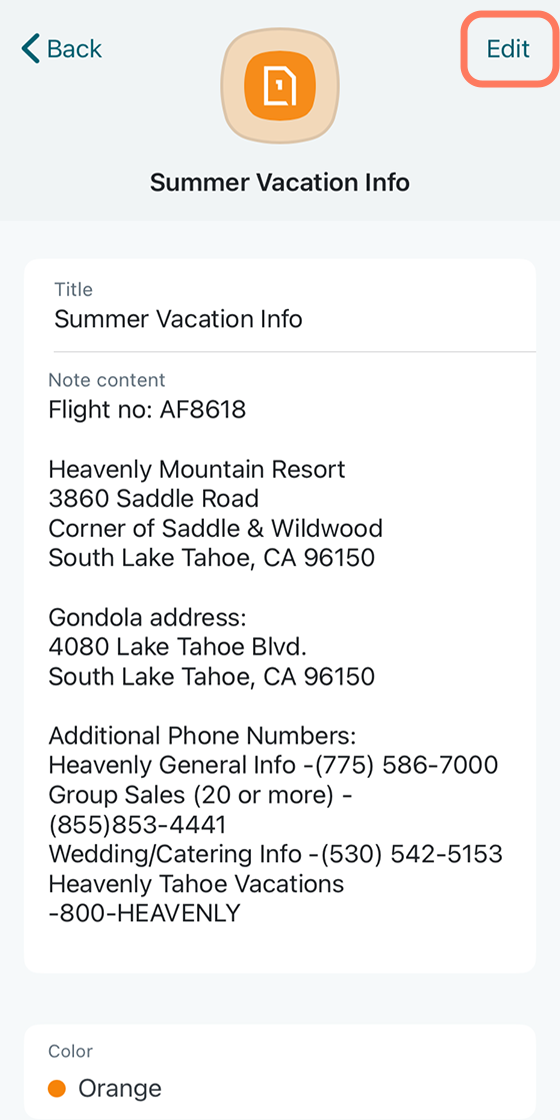Tap the Orange color label
The width and height of the screenshot is (560, 1120).
(120, 1089)
